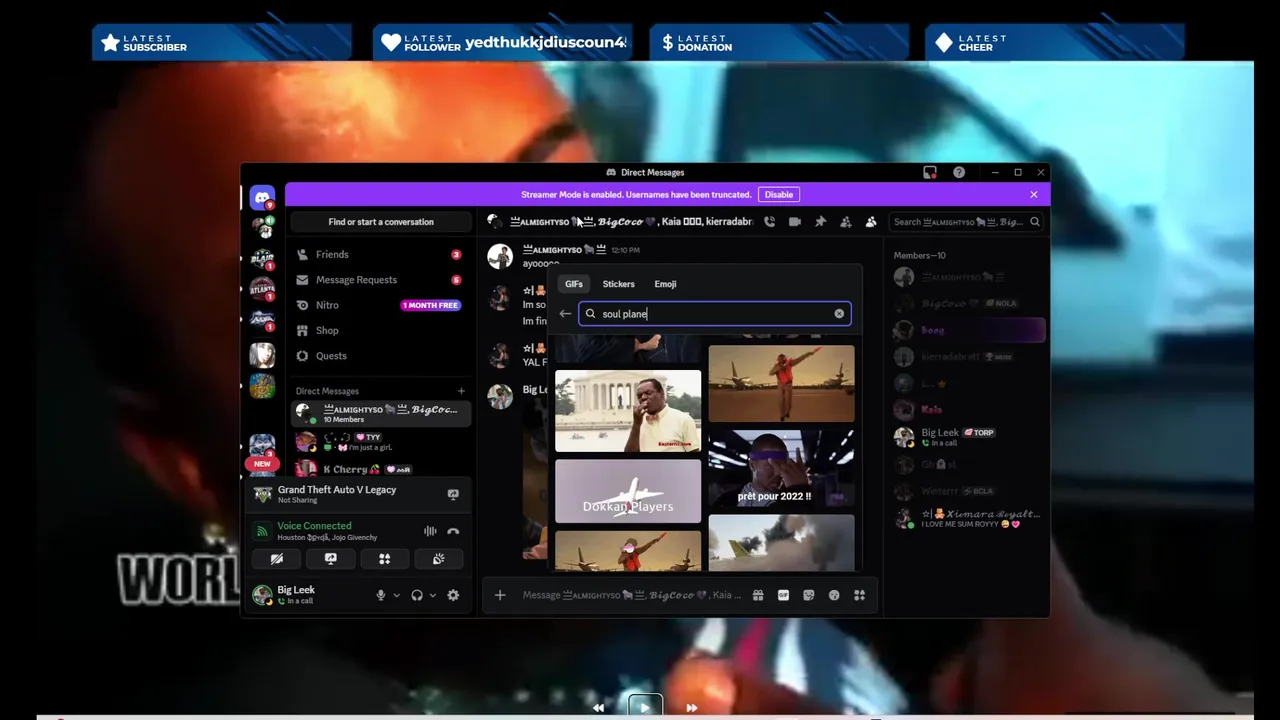Toggle the GIF picker button in message bar
The width and height of the screenshot is (1280, 720).
(783, 595)
